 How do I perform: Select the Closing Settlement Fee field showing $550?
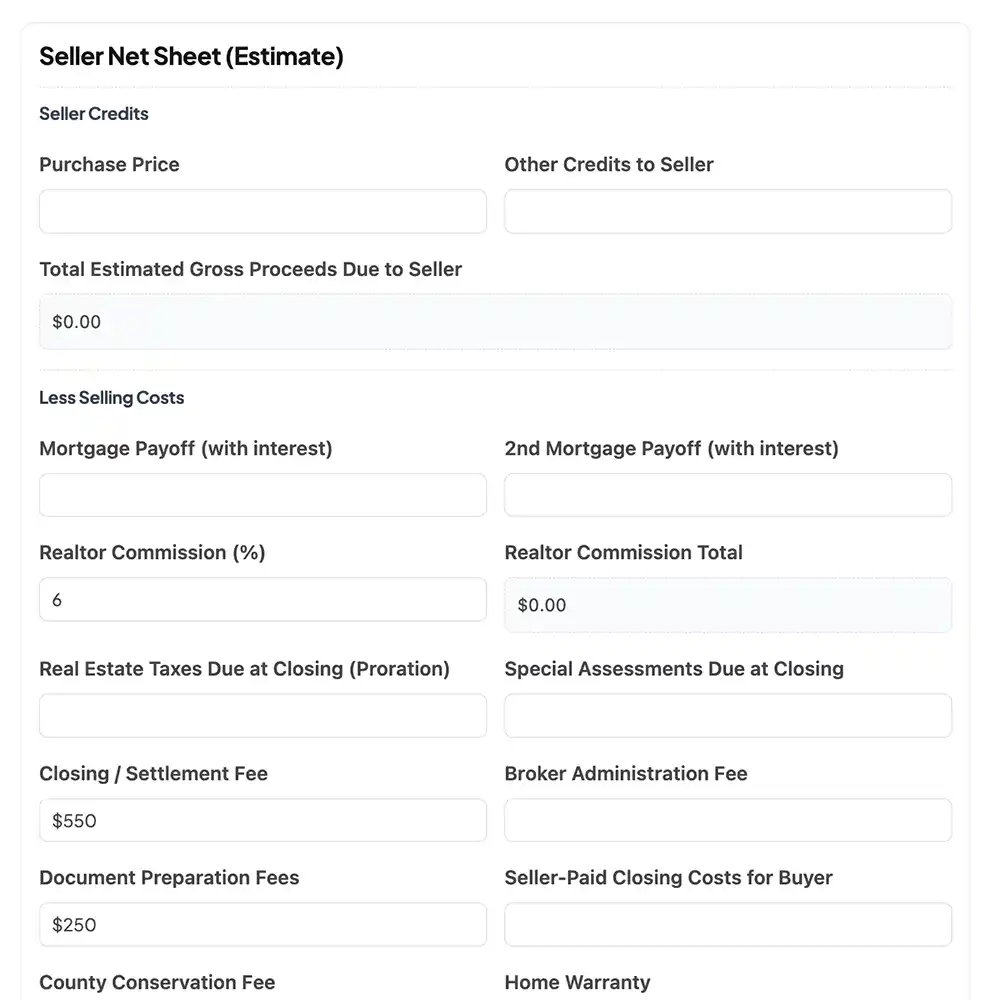pyautogui.click(x=262, y=820)
